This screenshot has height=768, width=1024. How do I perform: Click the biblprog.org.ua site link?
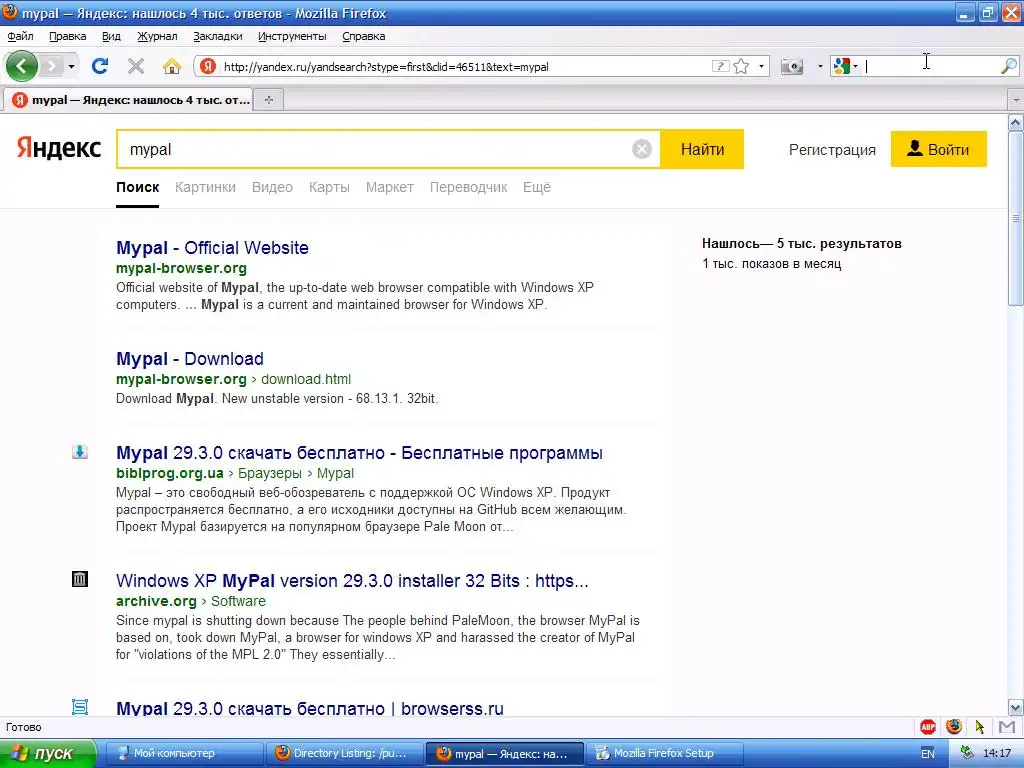coord(170,473)
